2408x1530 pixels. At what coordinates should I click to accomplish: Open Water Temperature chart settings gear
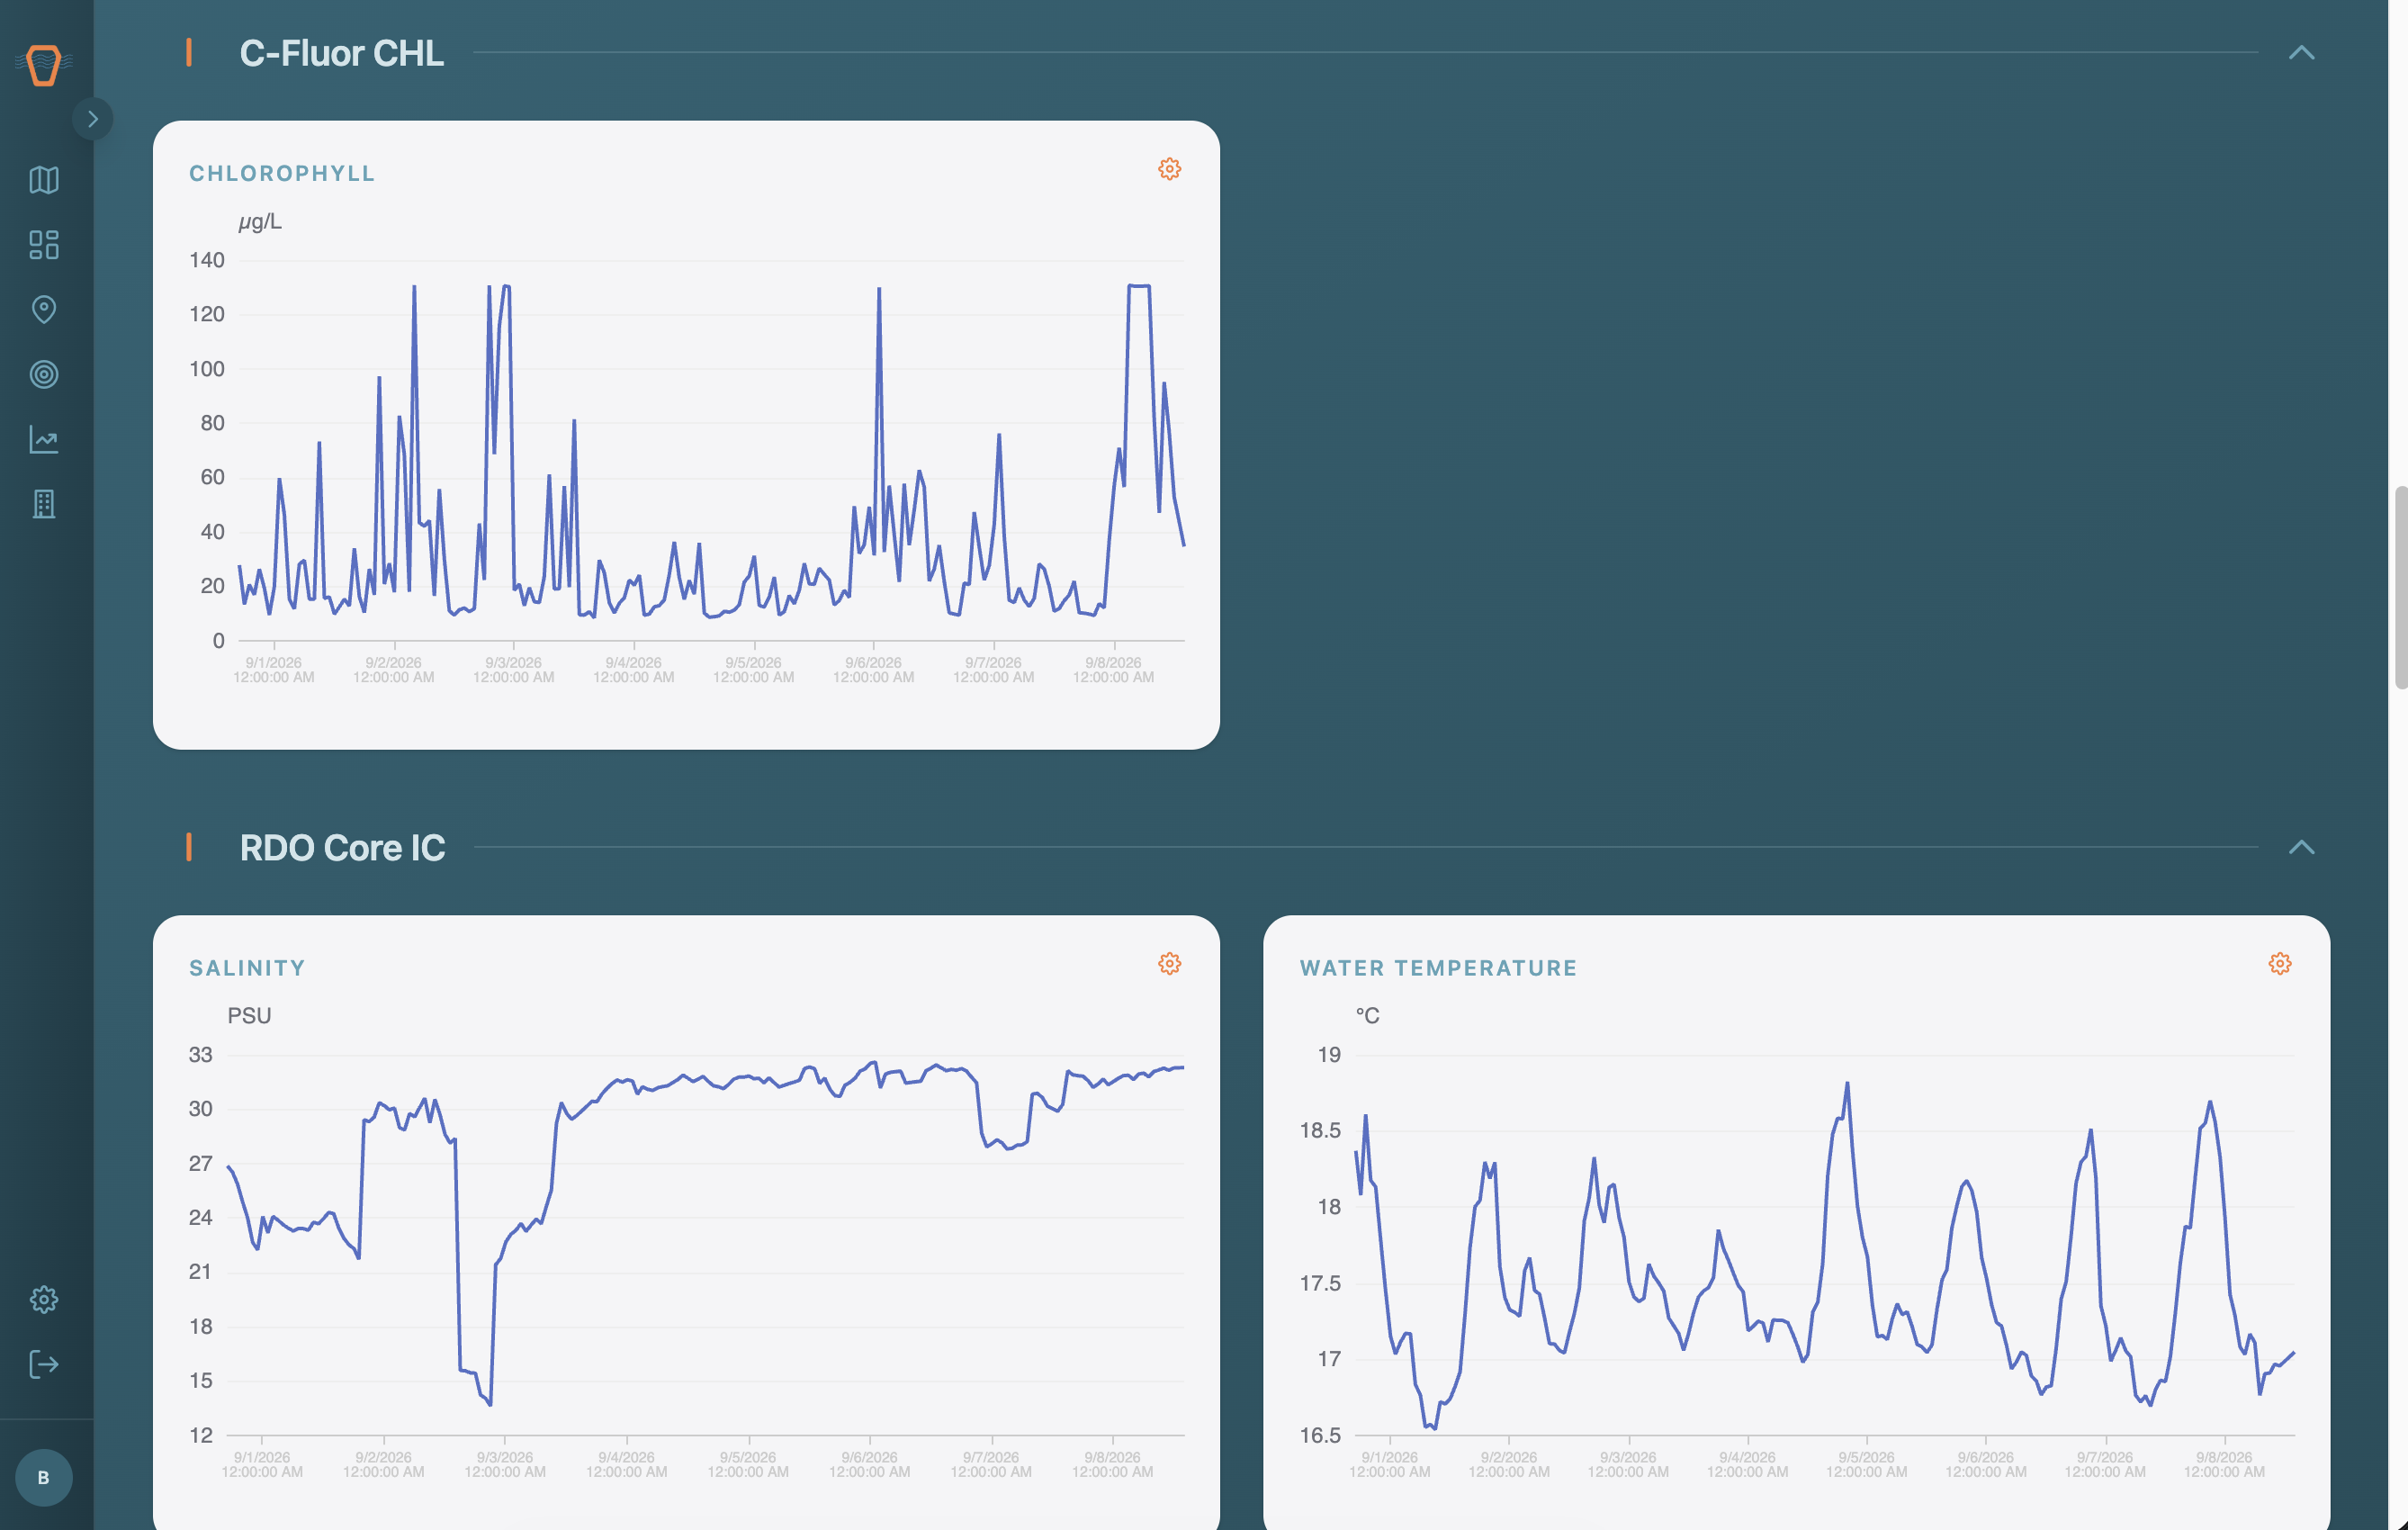point(2279,964)
